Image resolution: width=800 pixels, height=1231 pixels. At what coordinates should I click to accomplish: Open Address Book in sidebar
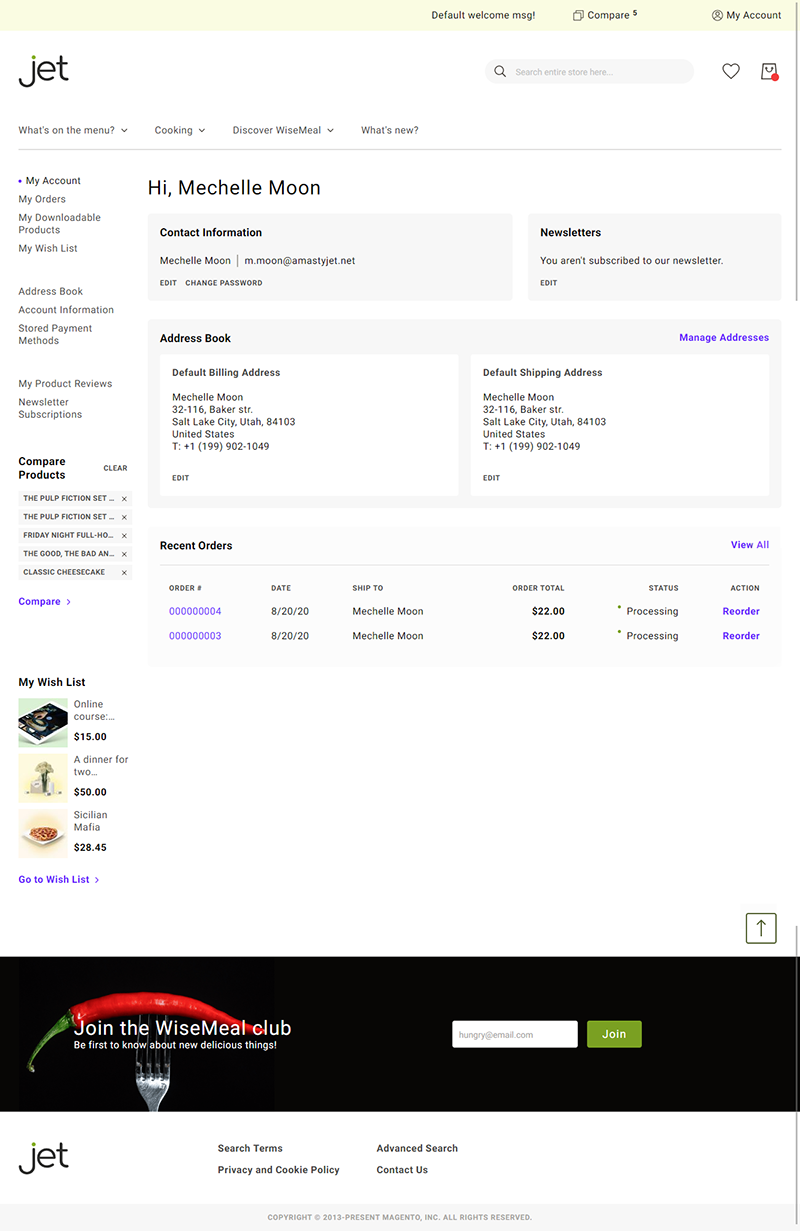coord(50,291)
